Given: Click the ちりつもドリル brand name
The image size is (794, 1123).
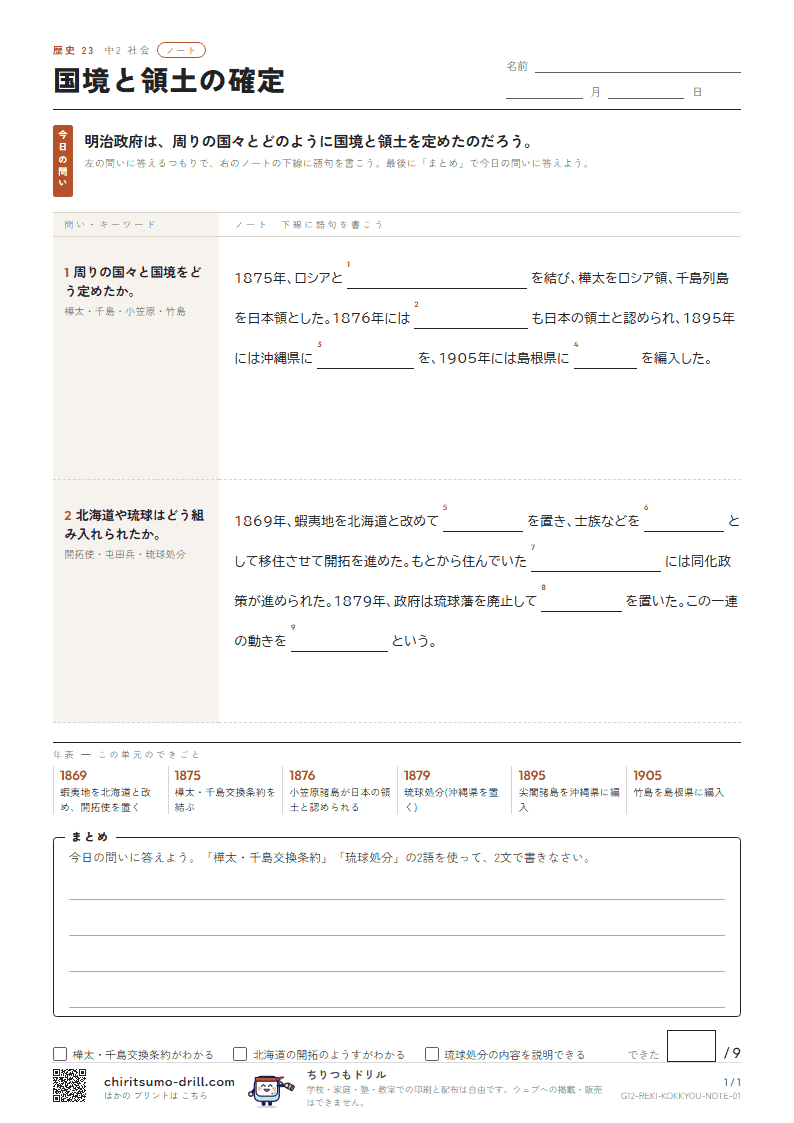Looking at the screenshot, I should click(347, 1074).
